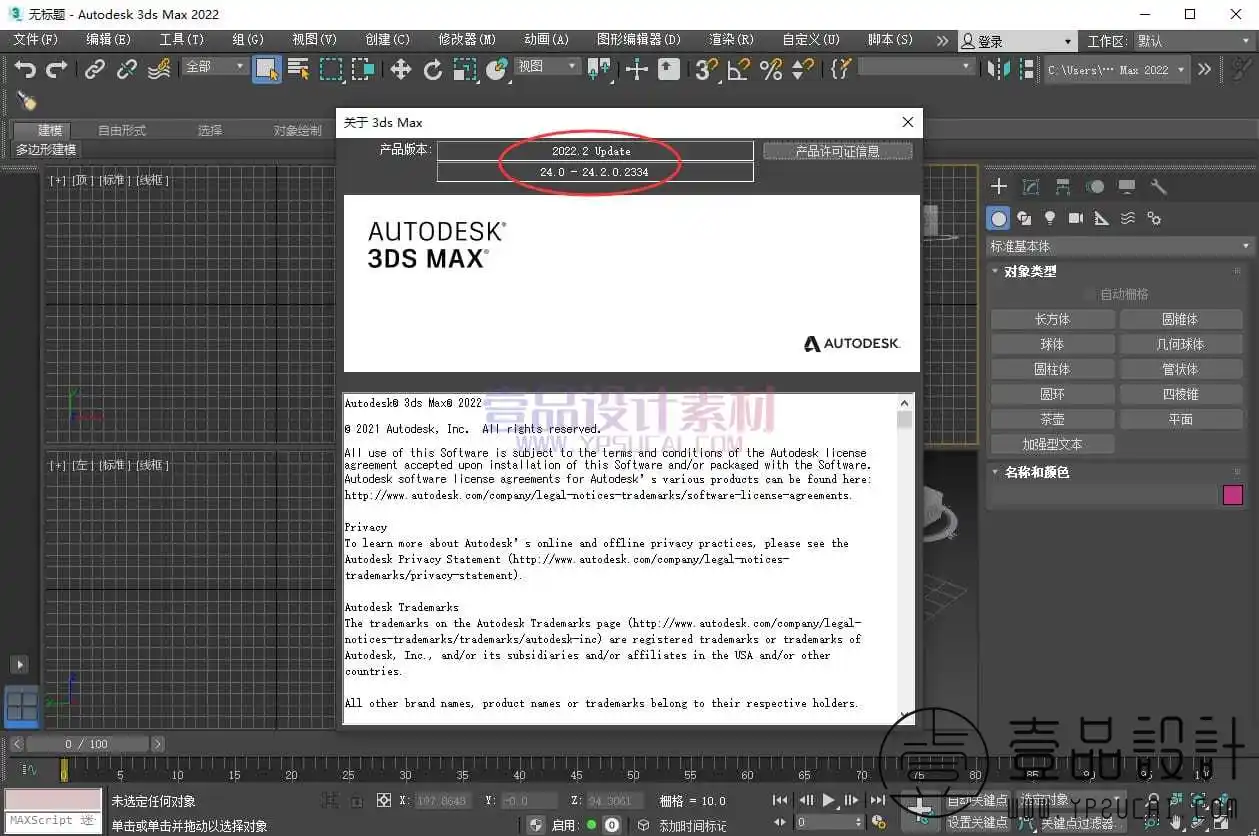The height and width of the screenshot is (836, 1259).
Task: Open the workspace 默认 dropdown
Action: point(1195,41)
